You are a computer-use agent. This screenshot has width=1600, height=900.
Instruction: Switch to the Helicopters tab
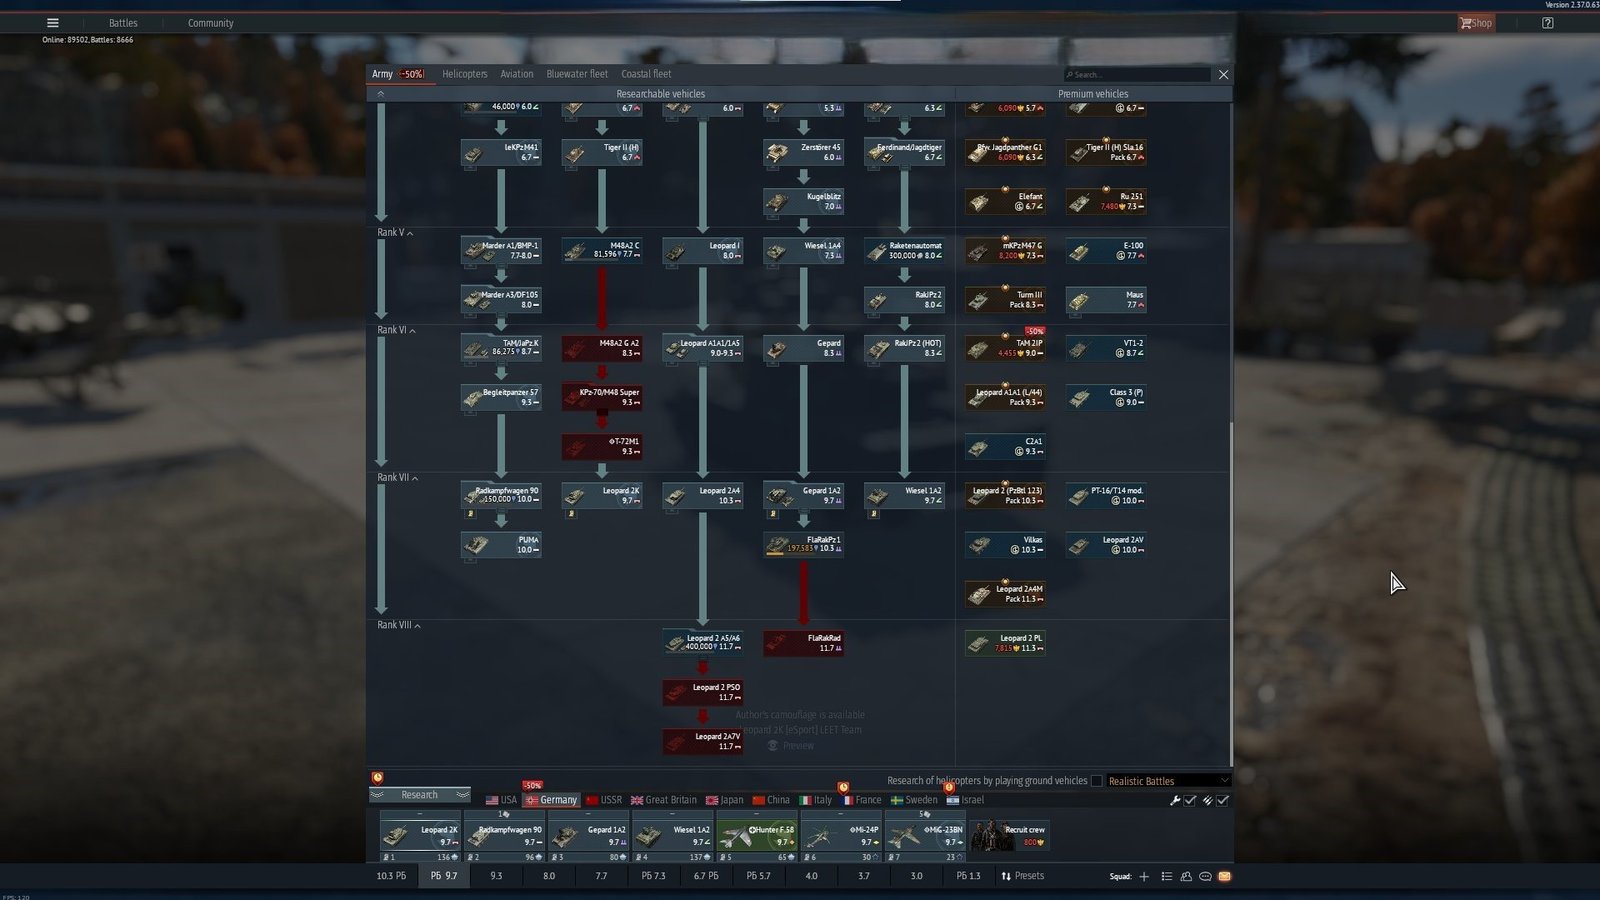click(465, 74)
